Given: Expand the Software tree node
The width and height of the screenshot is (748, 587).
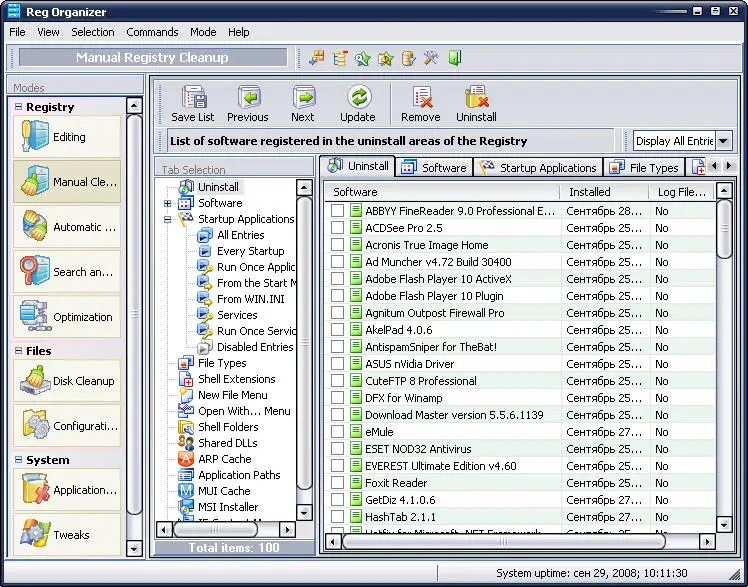Looking at the screenshot, I should click(x=168, y=204).
